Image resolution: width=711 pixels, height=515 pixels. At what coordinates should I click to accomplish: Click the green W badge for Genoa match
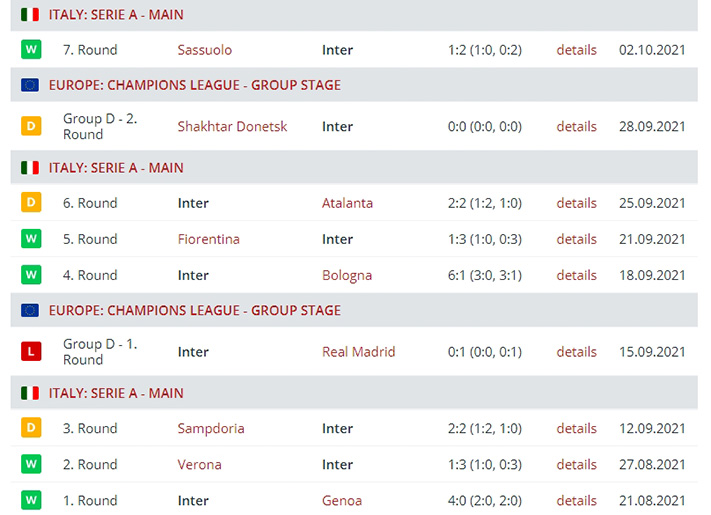pyautogui.click(x=31, y=500)
